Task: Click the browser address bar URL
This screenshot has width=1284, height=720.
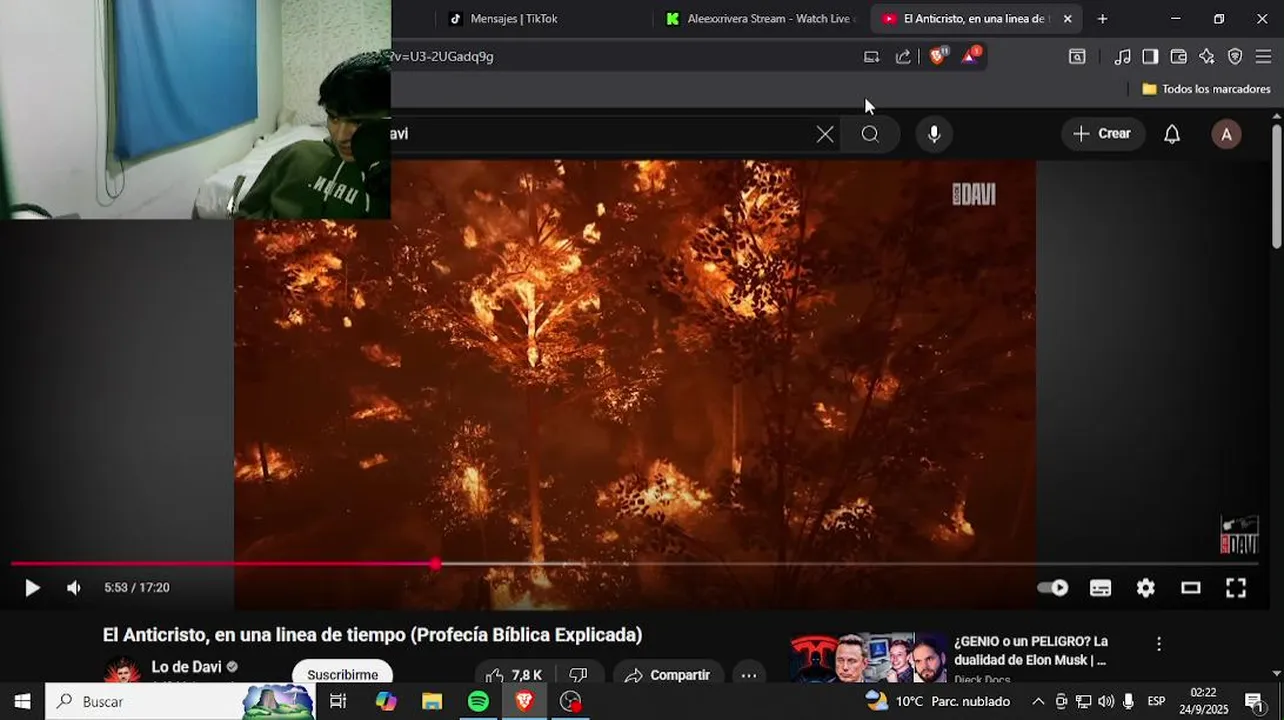Action: pyautogui.click(x=441, y=57)
